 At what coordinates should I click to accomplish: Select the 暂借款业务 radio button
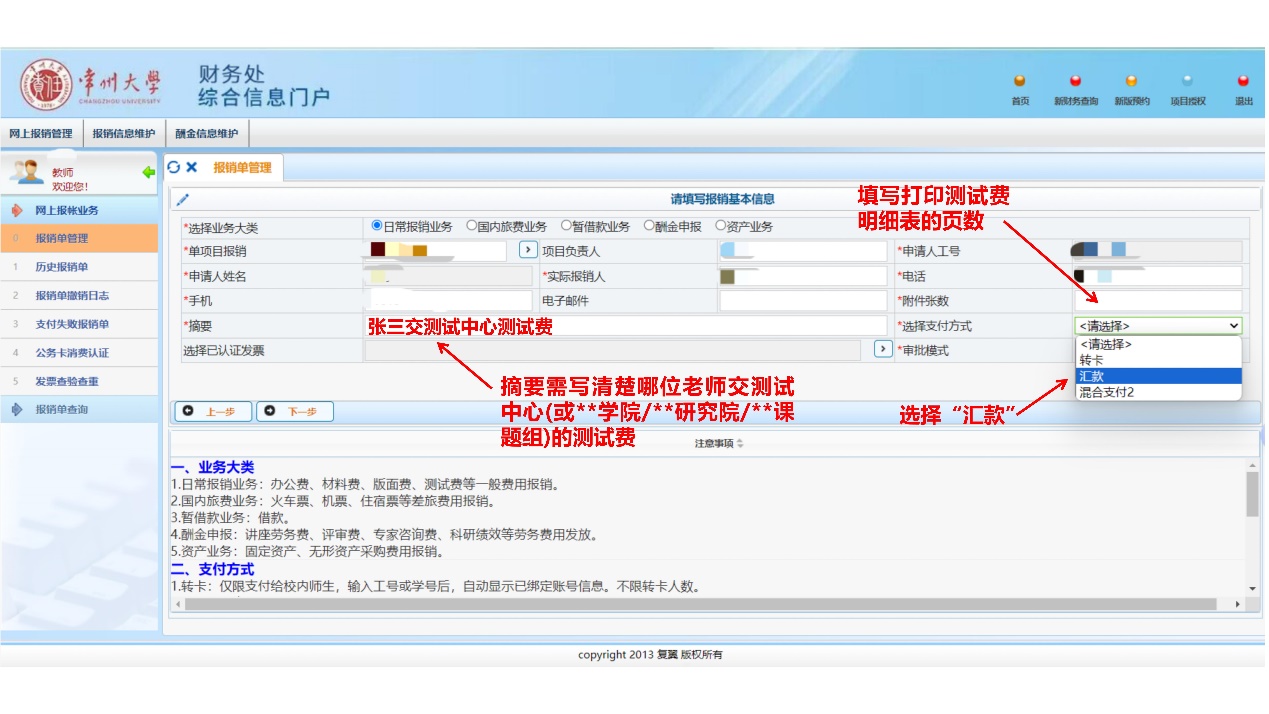click(566, 226)
